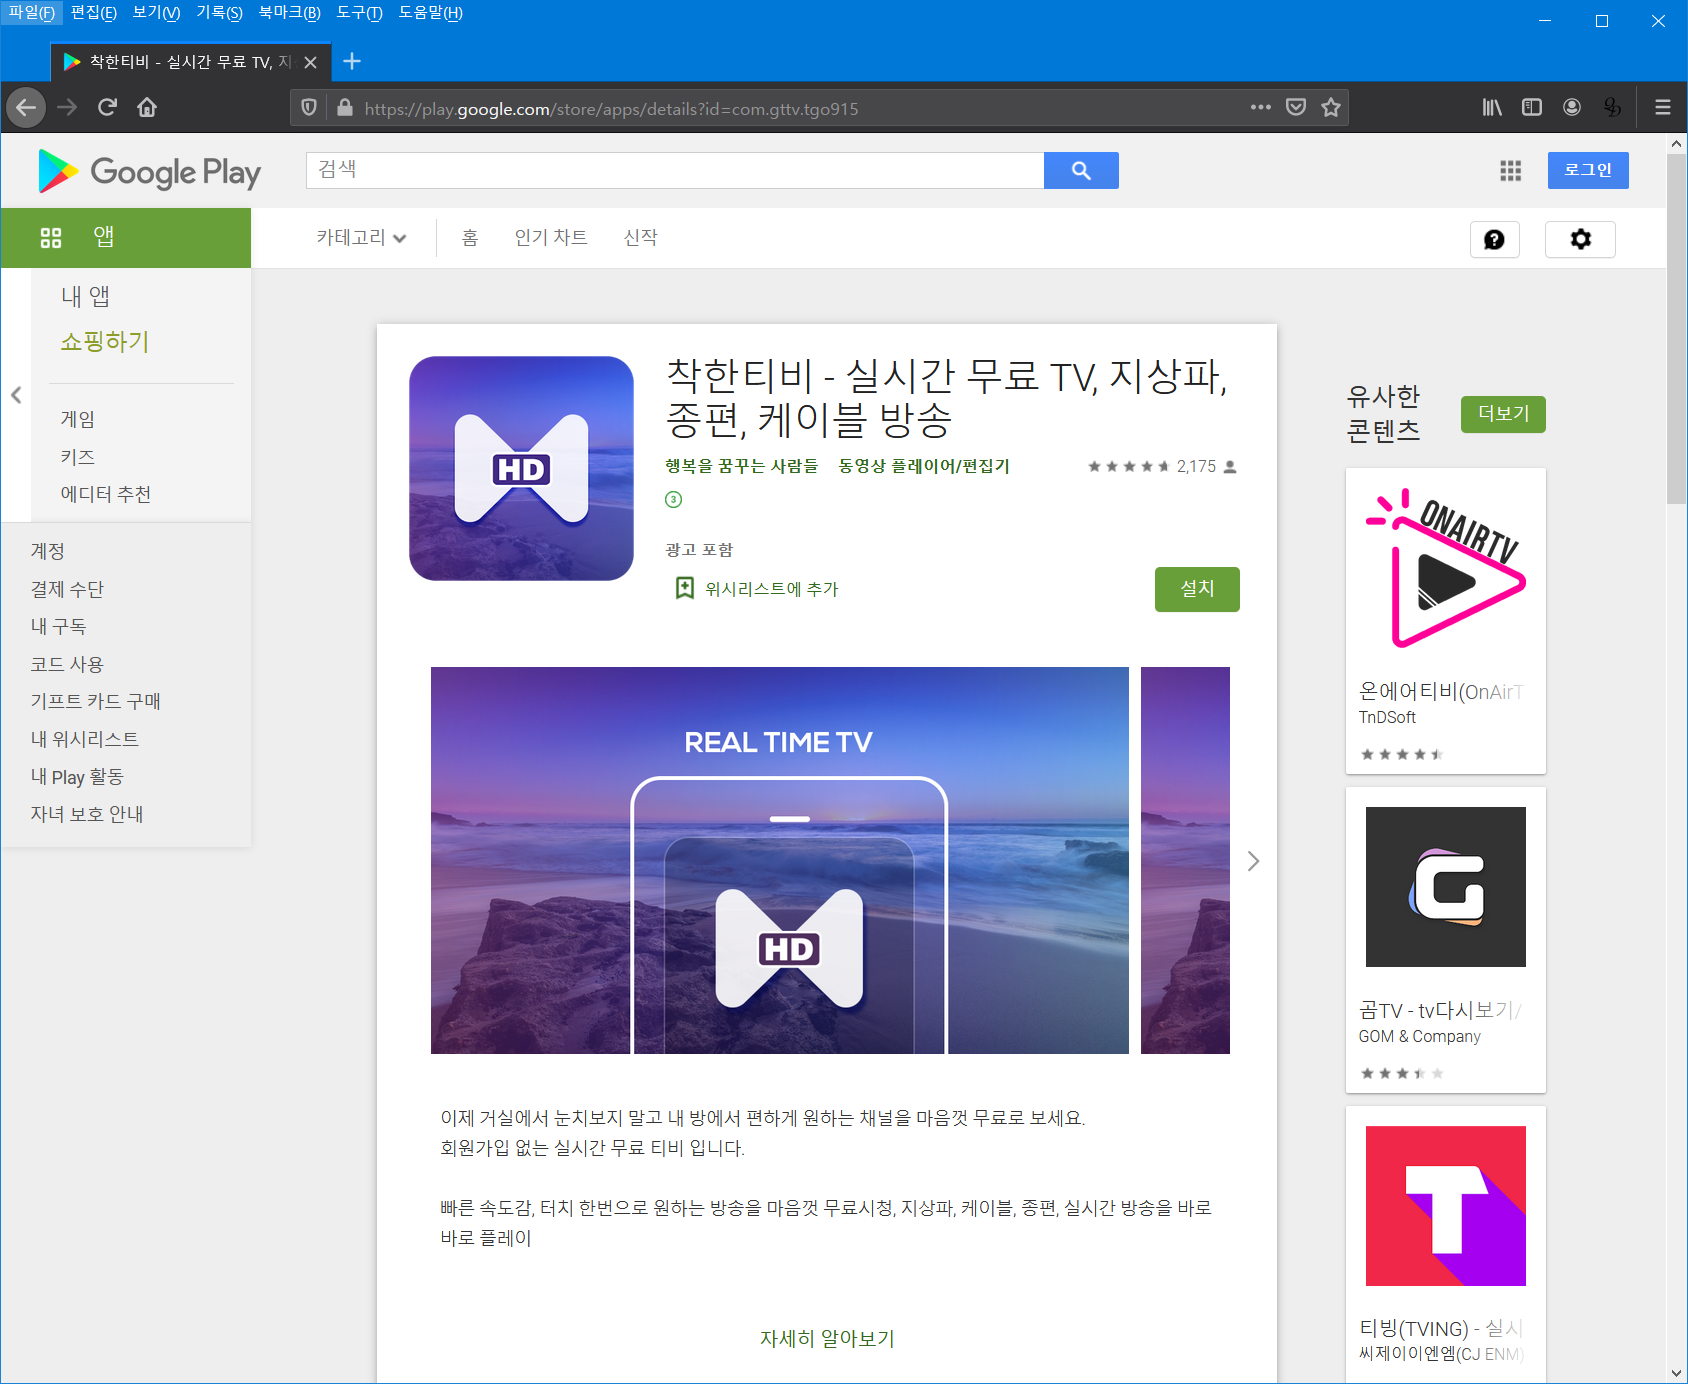Image resolution: width=1688 pixels, height=1384 pixels.
Task: Show next screenshot with right chevron
Action: [1253, 861]
